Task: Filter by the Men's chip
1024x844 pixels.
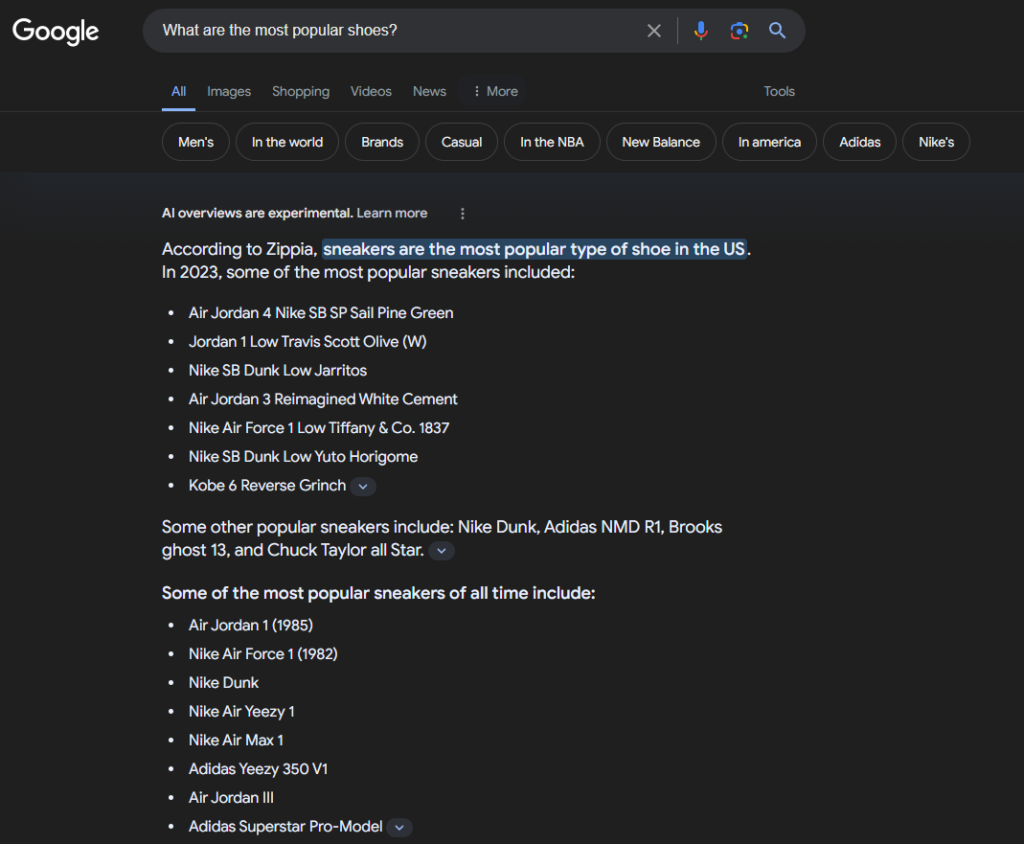Action: click(x=196, y=142)
